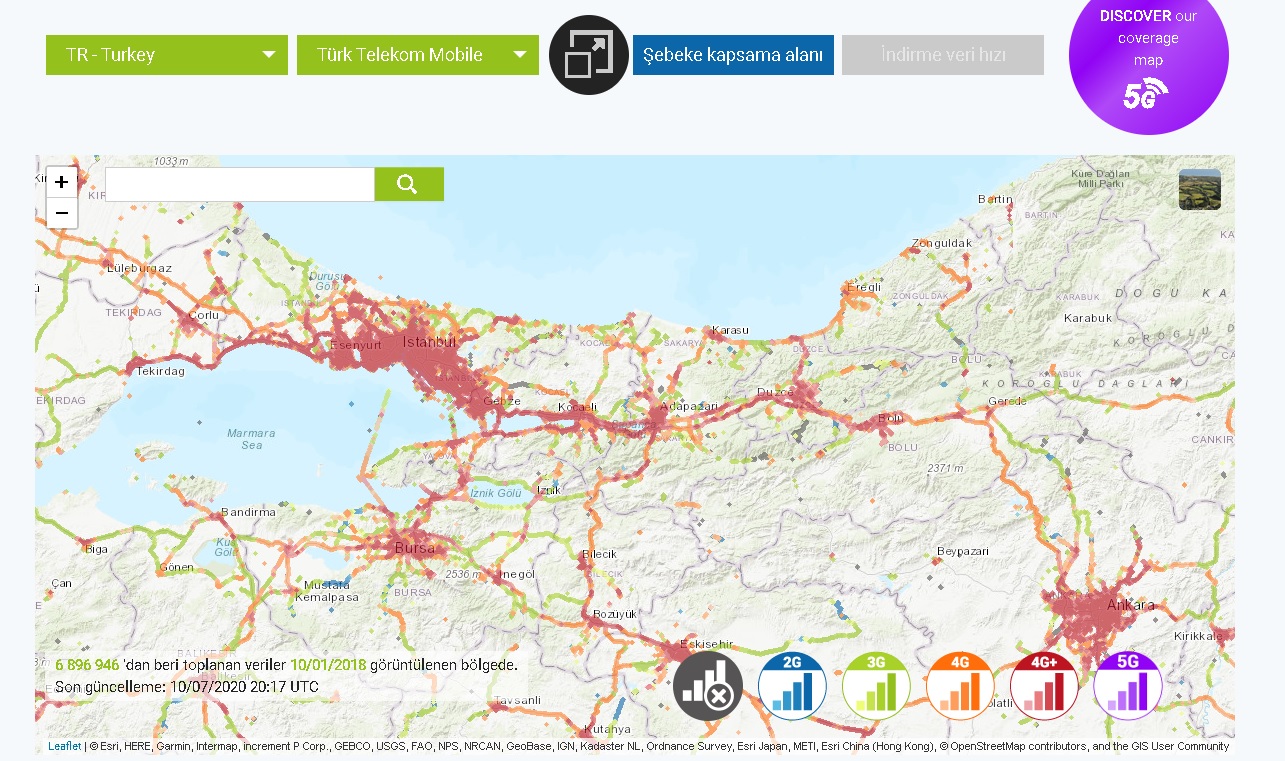Switch basemap using the satellite thumbnail
The height and width of the screenshot is (761, 1285).
[x=1199, y=190]
